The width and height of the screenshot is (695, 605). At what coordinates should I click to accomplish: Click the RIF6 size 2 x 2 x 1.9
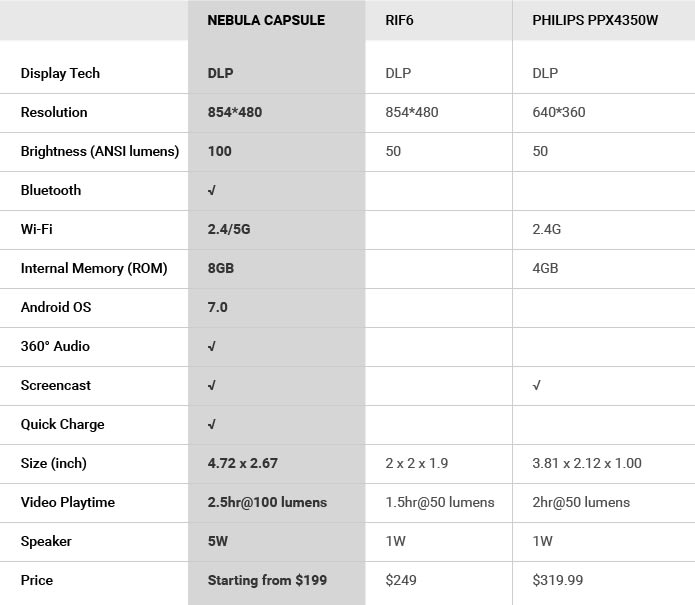(x=417, y=463)
